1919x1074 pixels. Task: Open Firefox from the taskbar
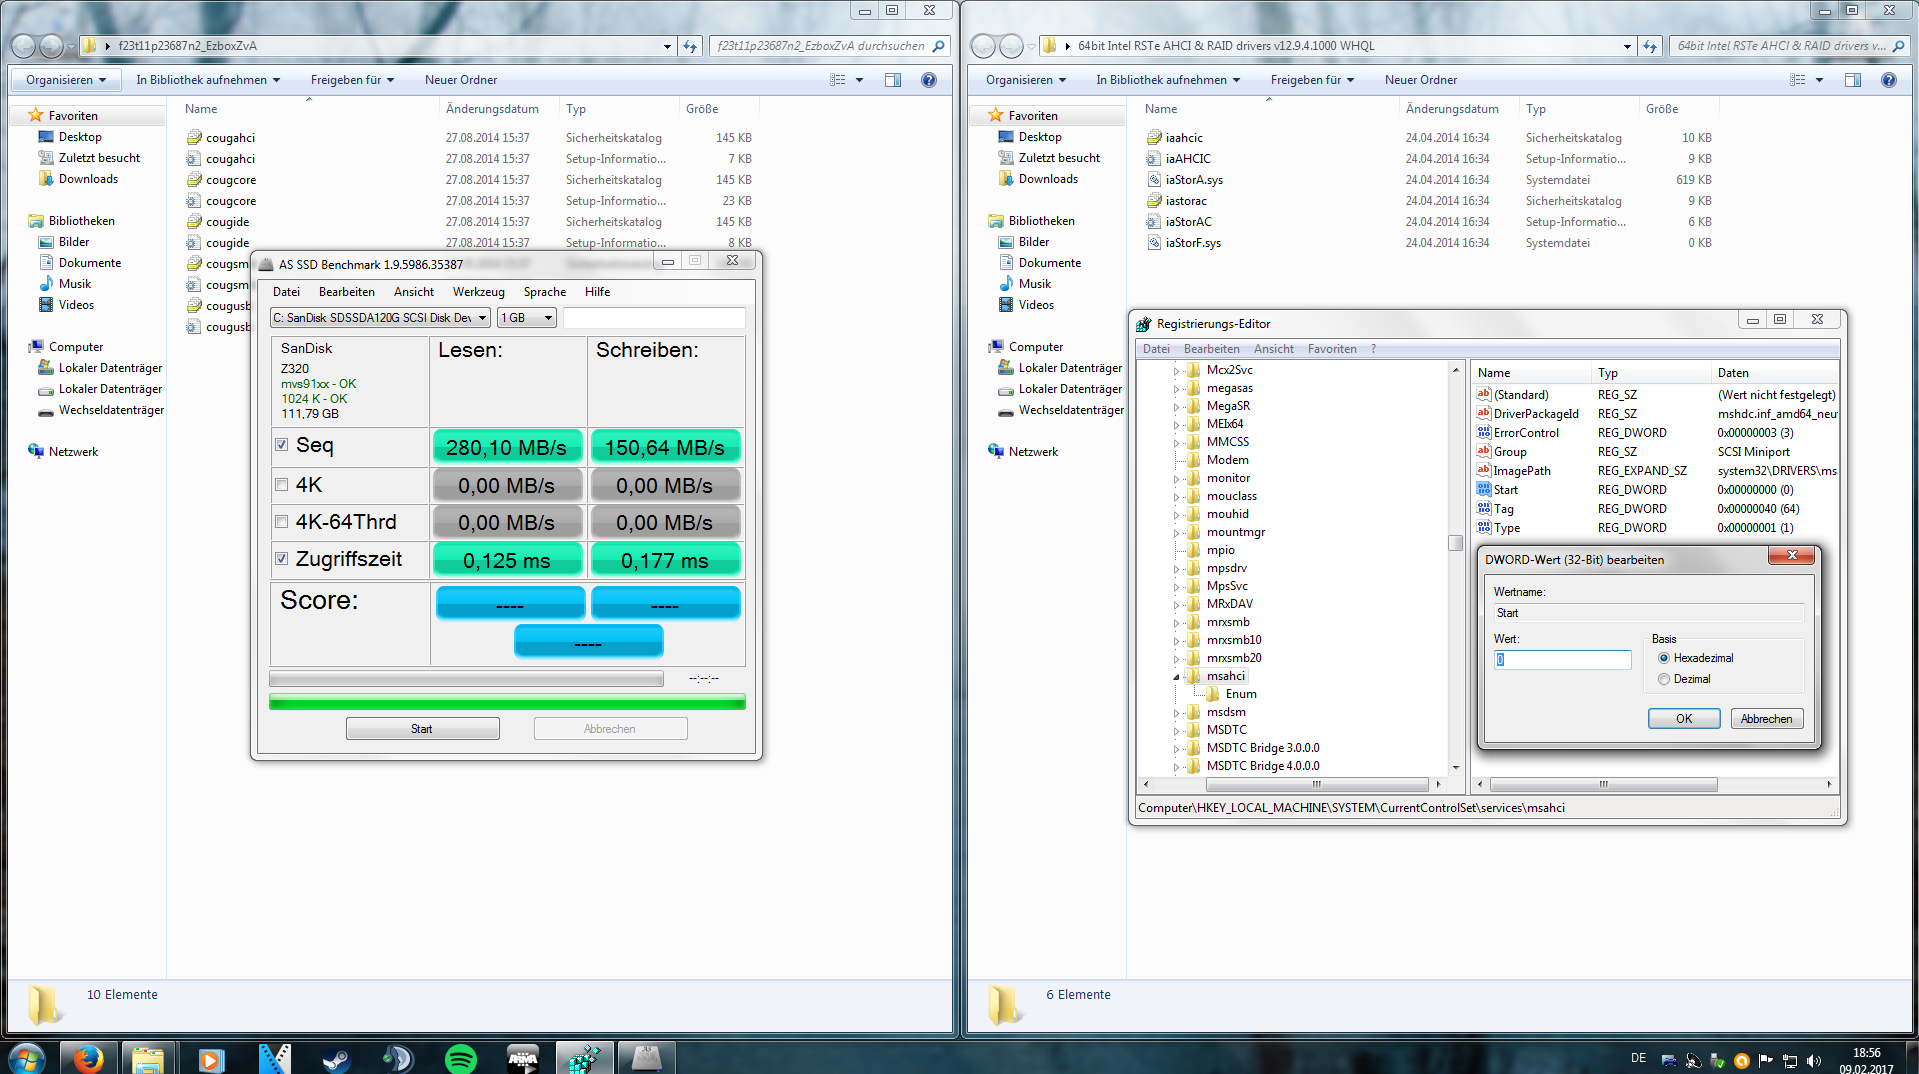point(88,1058)
